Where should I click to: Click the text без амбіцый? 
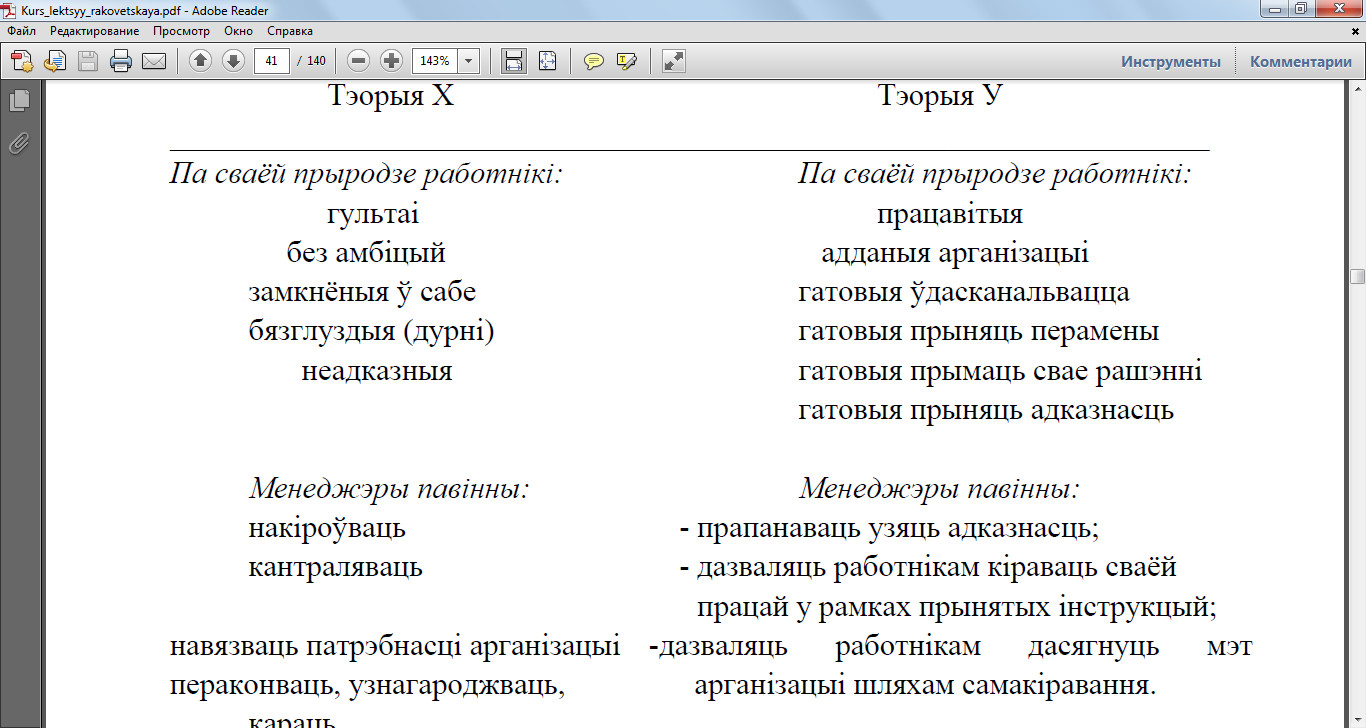(366, 253)
